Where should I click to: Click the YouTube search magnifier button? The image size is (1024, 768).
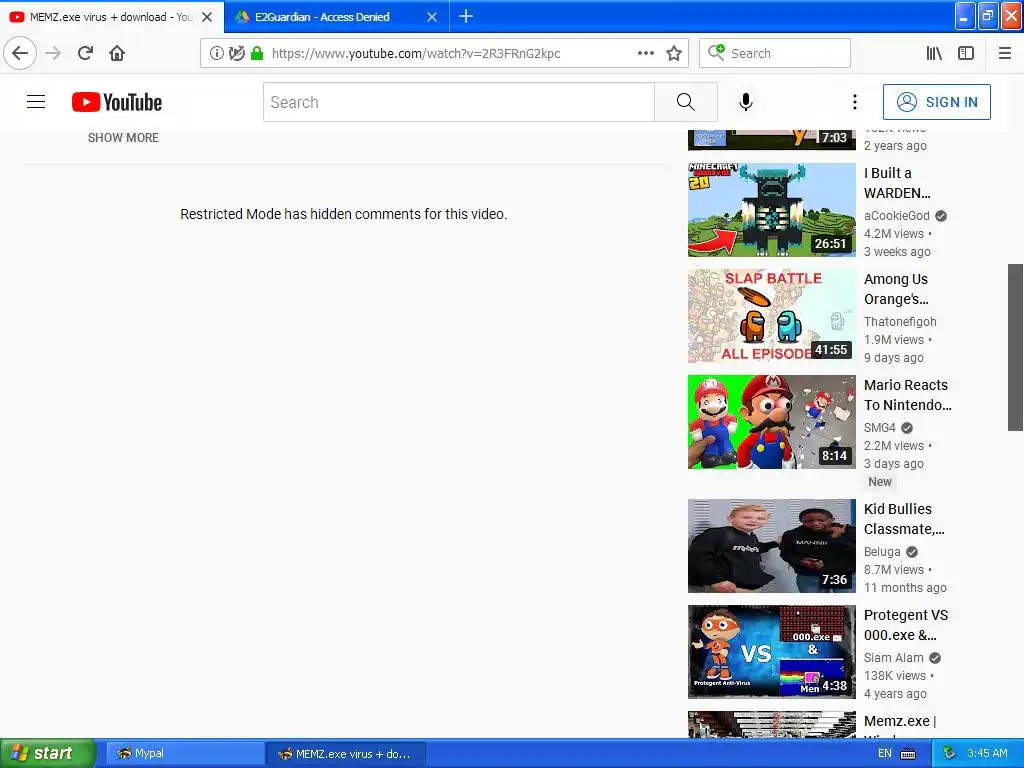point(686,102)
